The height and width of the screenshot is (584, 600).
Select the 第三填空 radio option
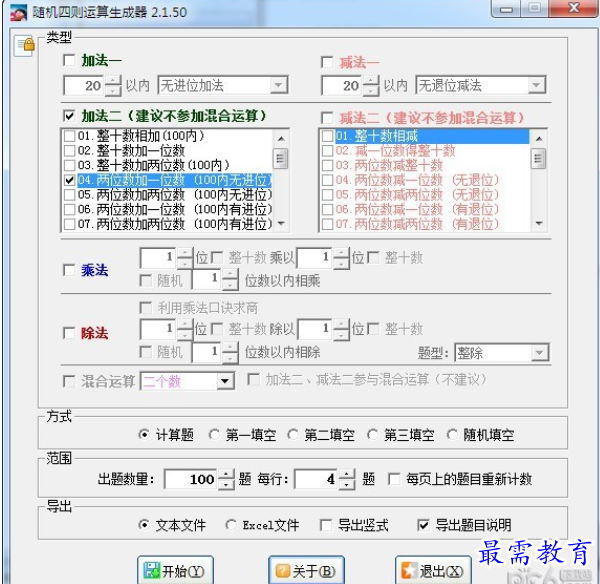coord(372,435)
